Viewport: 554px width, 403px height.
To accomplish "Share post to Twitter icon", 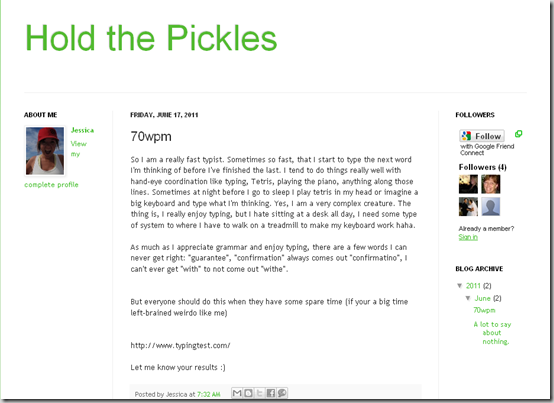I will click(260, 393).
